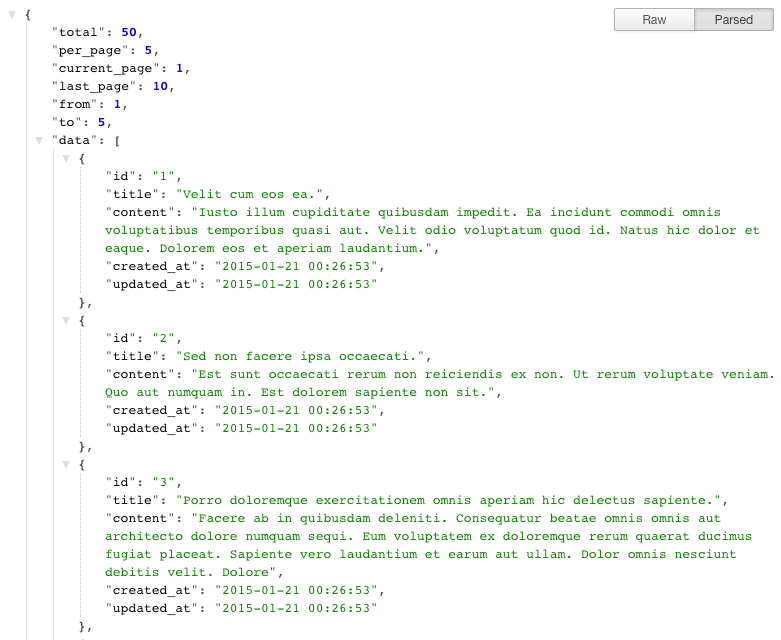
Task: Click the title starting "Porro doloremque exercitationem"
Action: click(448, 500)
